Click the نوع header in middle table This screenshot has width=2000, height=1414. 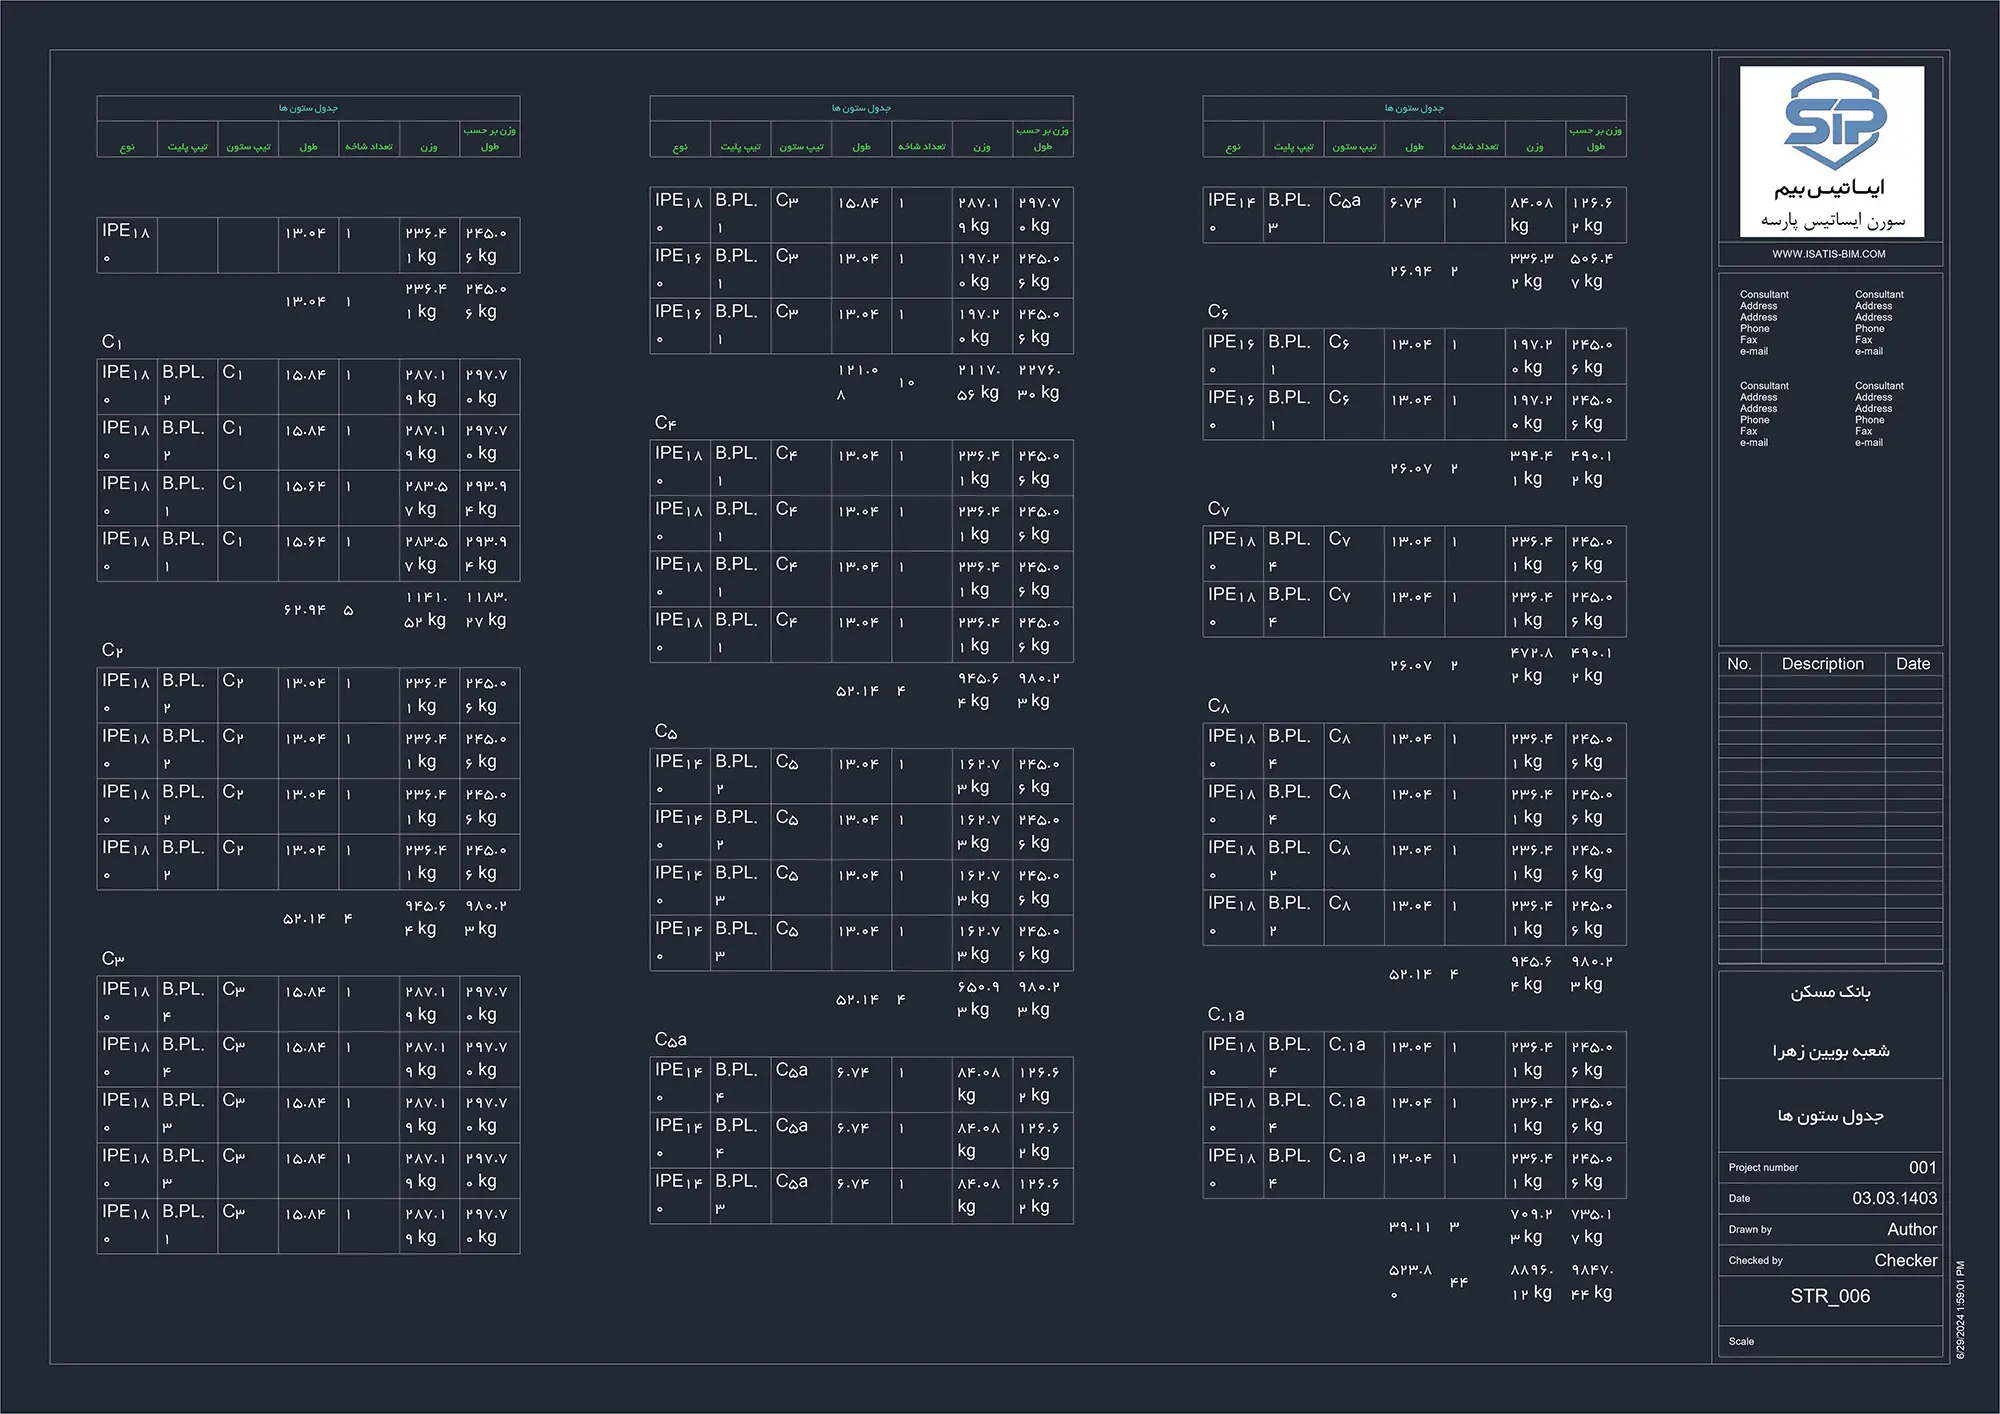(680, 147)
